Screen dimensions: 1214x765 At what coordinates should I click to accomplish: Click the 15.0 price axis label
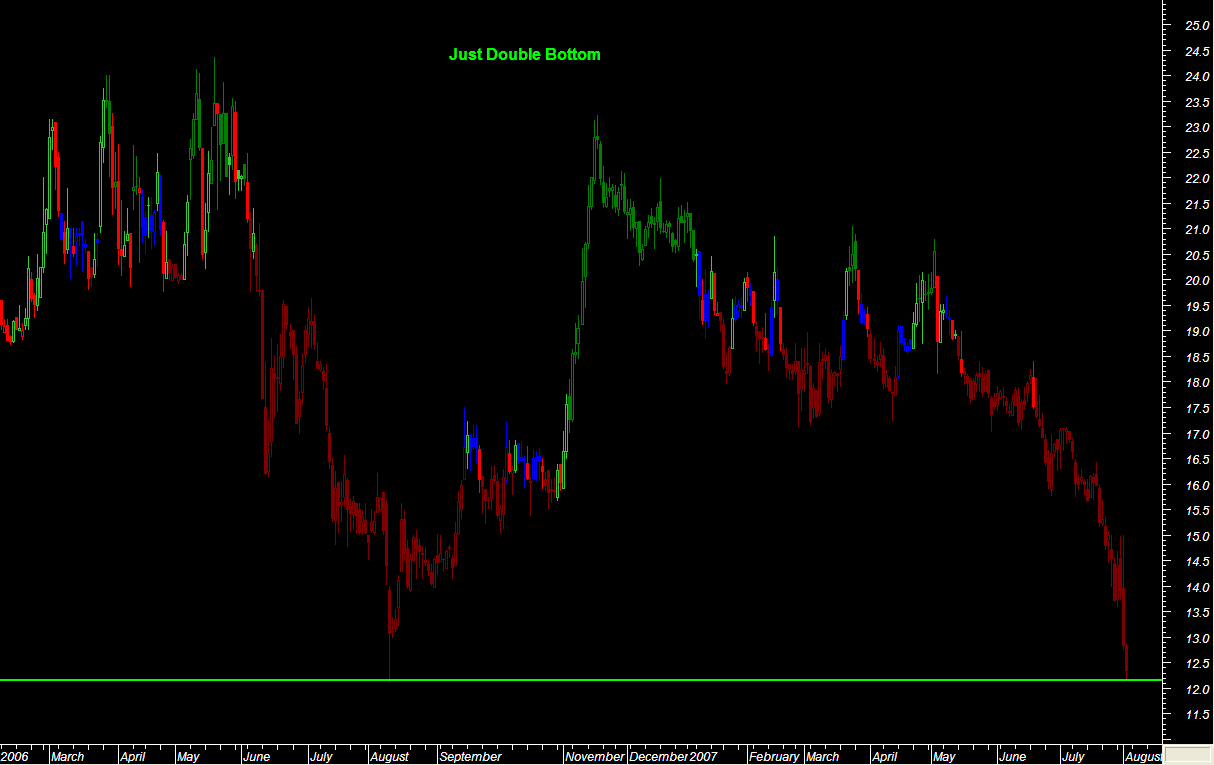coord(1198,537)
